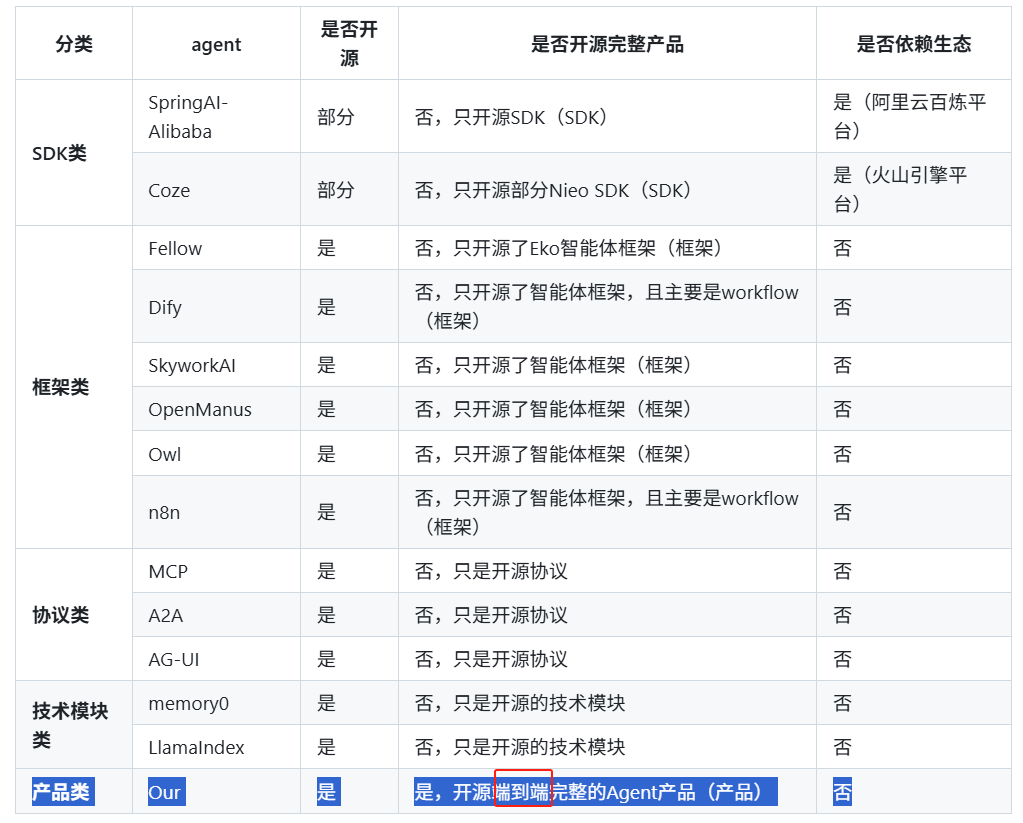The image size is (1023, 823).
Task: Select 是 in the n8n row
Action: pos(326,512)
